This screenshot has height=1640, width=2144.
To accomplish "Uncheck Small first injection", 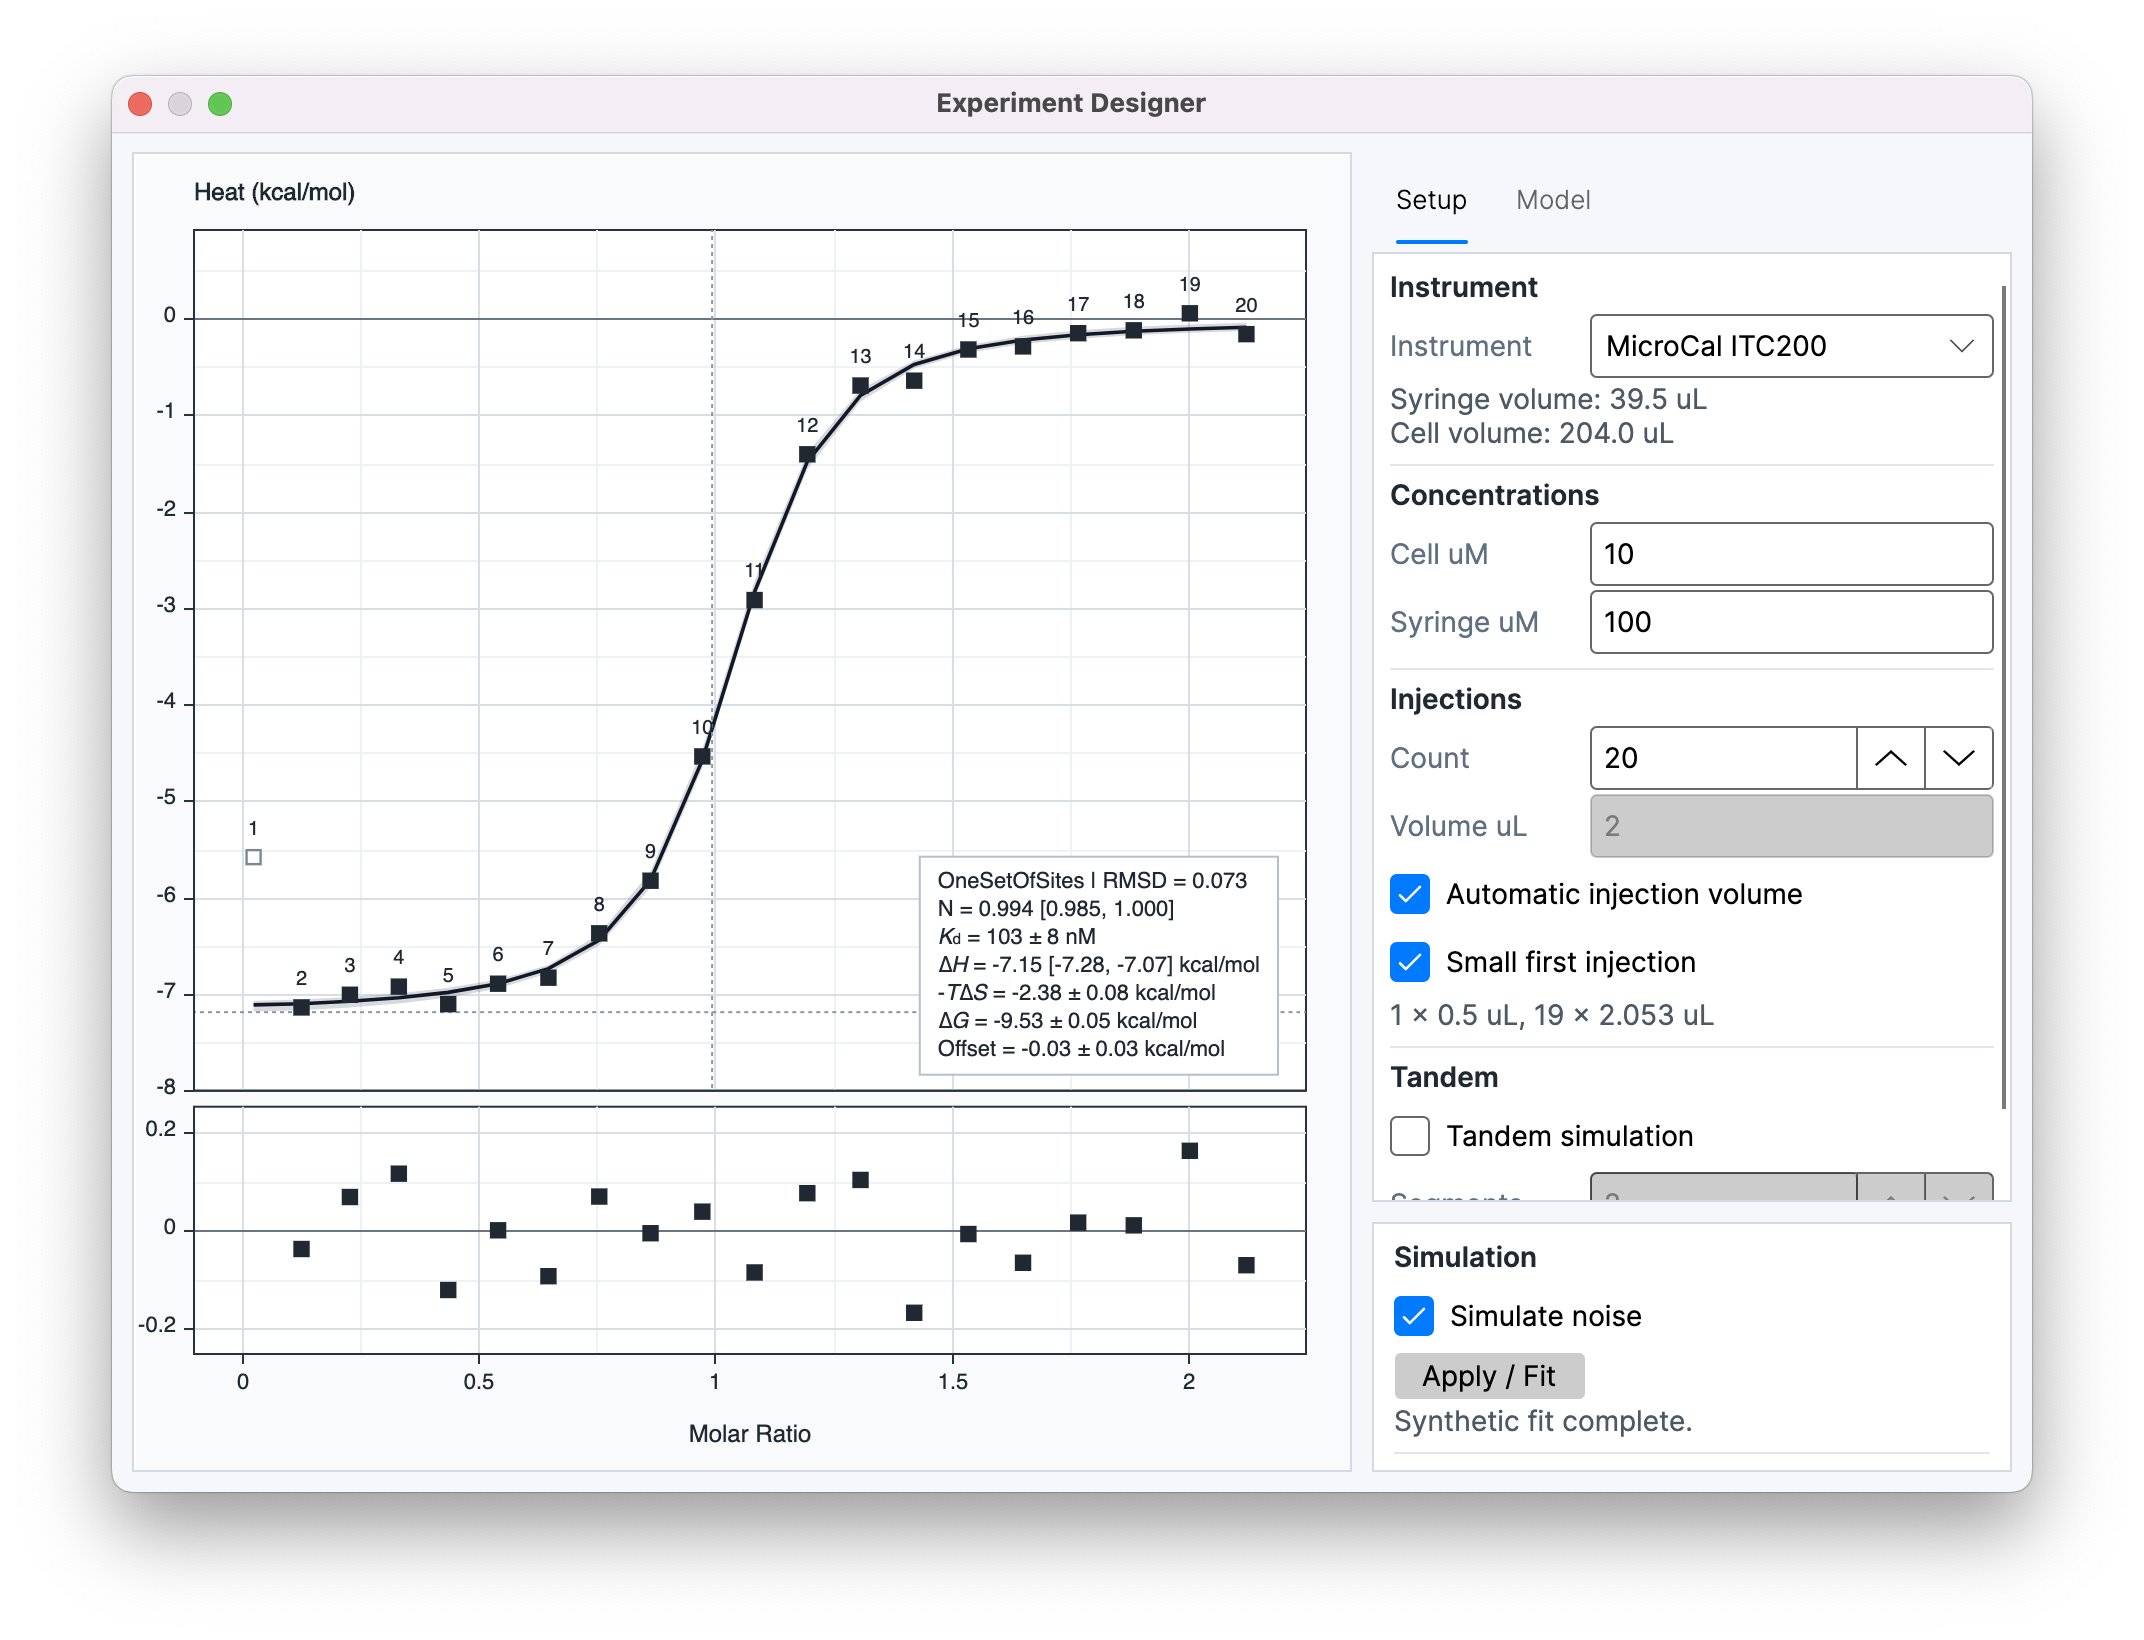I will coord(1409,962).
